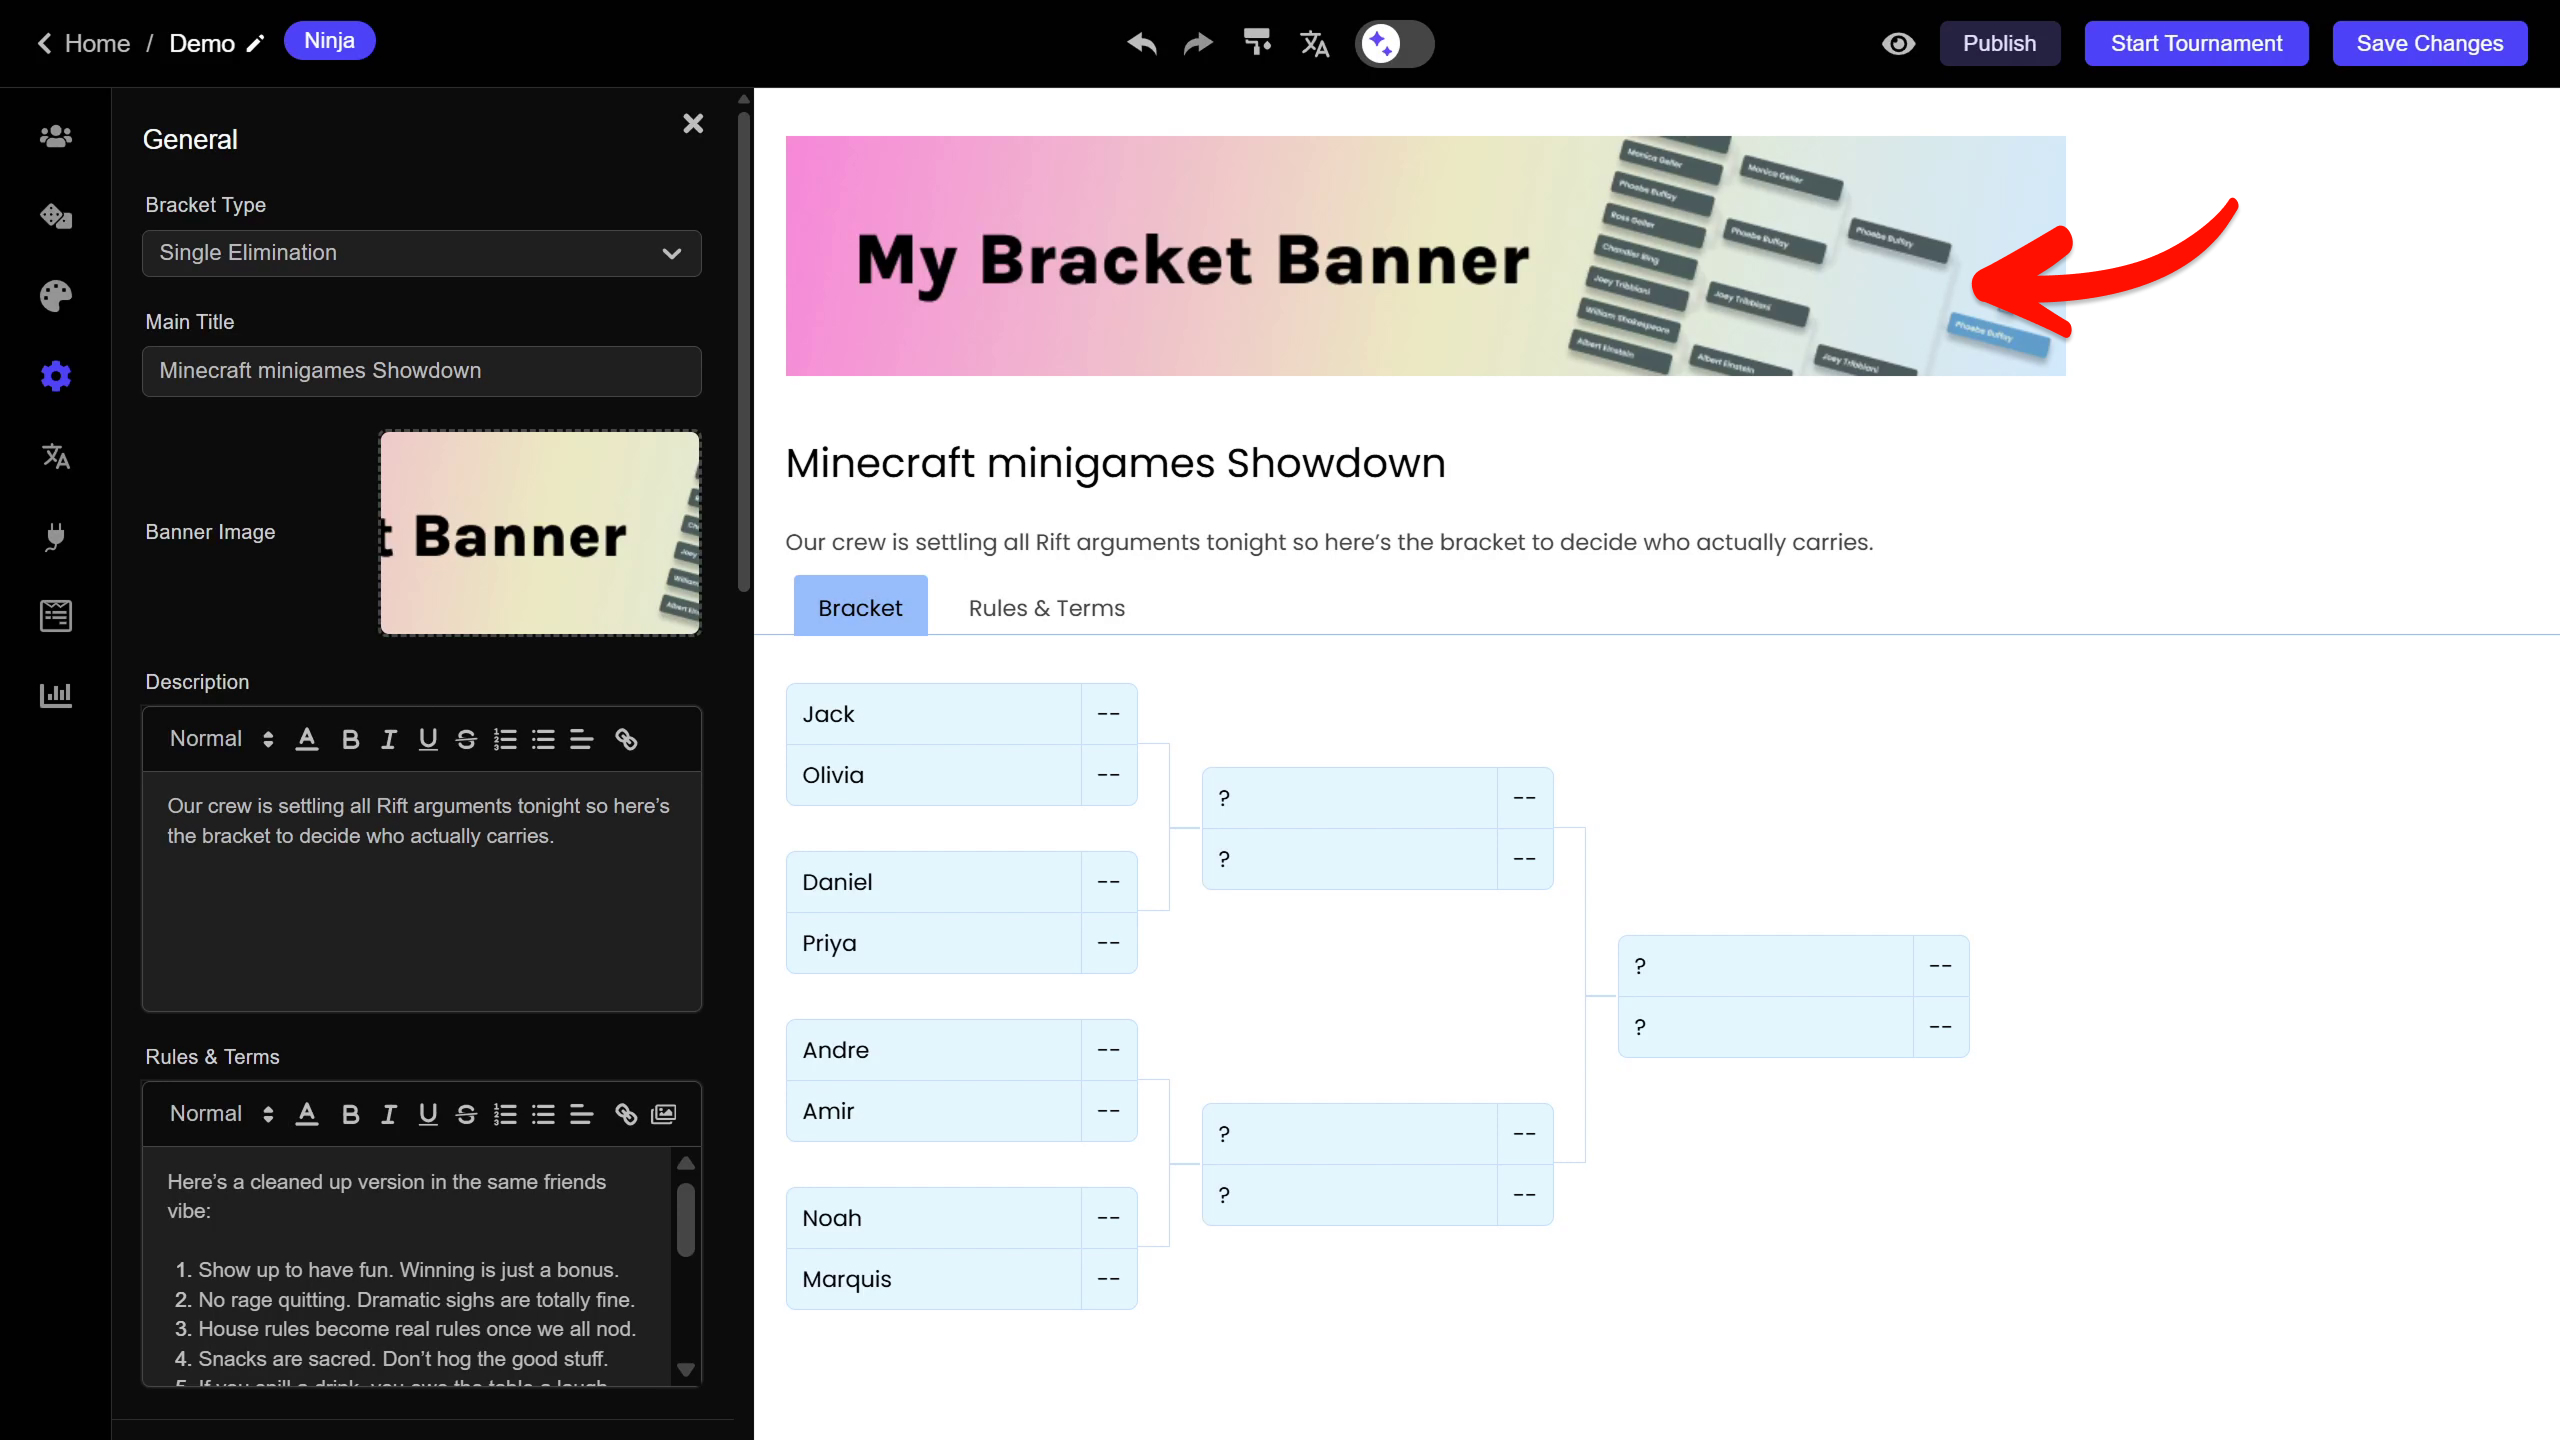2560x1440 pixels.
Task: Click the translate icon in top bar
Action: click(x=1314, y=43)
